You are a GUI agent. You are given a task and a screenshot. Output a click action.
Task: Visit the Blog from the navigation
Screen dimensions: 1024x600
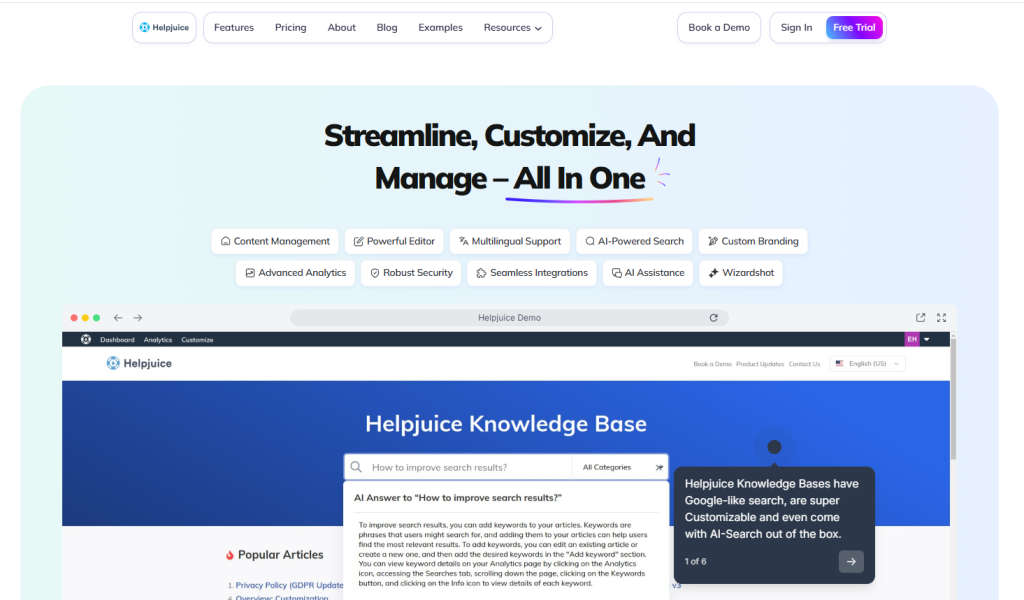(x=387, y=27)
